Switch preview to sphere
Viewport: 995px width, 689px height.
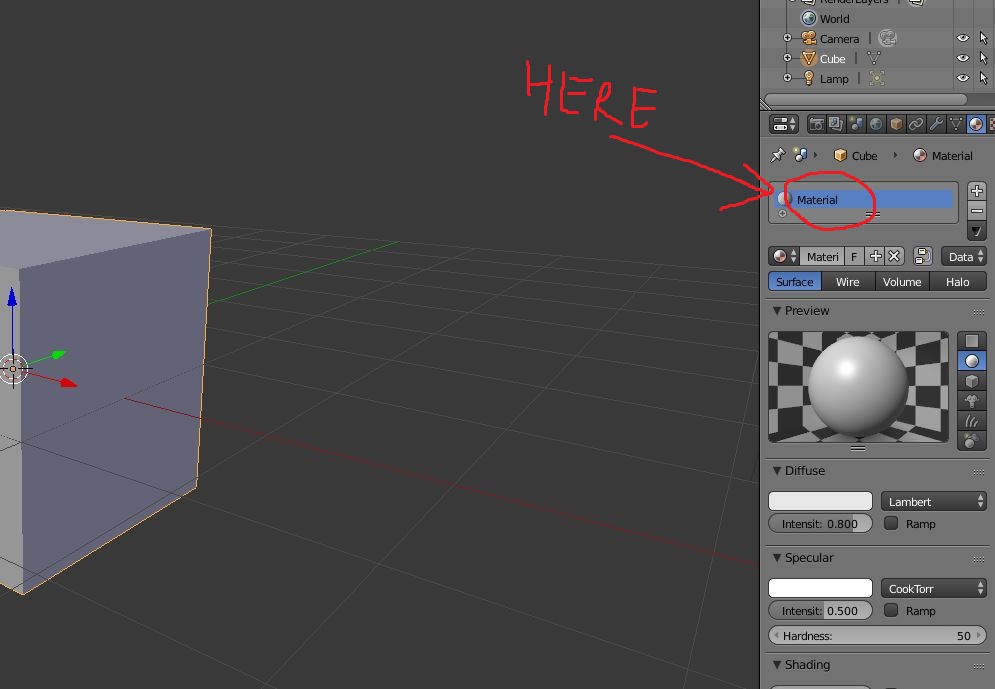coord(972,361)
